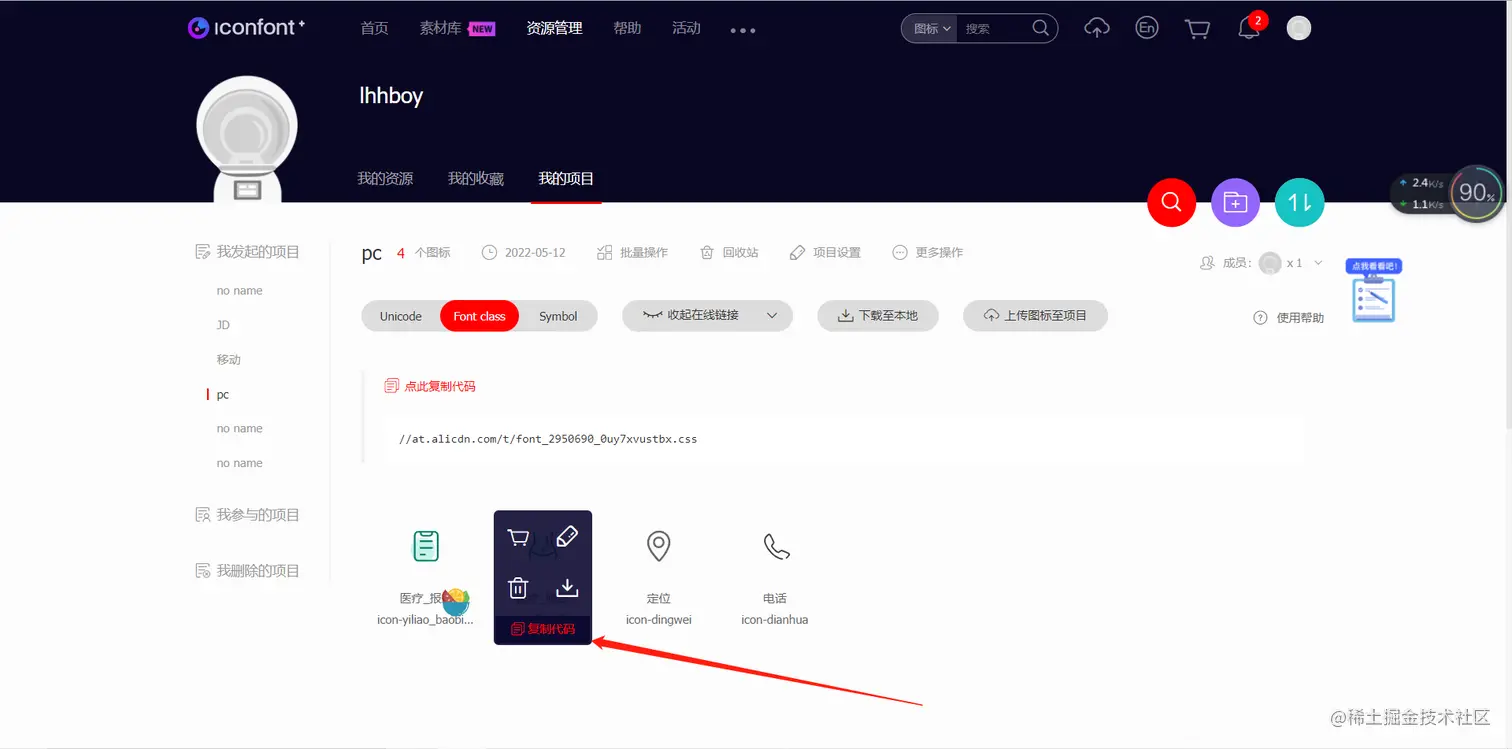The width and height of the screenshot is (1512, 749).
Task: Open the user avatar menu
Action: pos(1298,28)
